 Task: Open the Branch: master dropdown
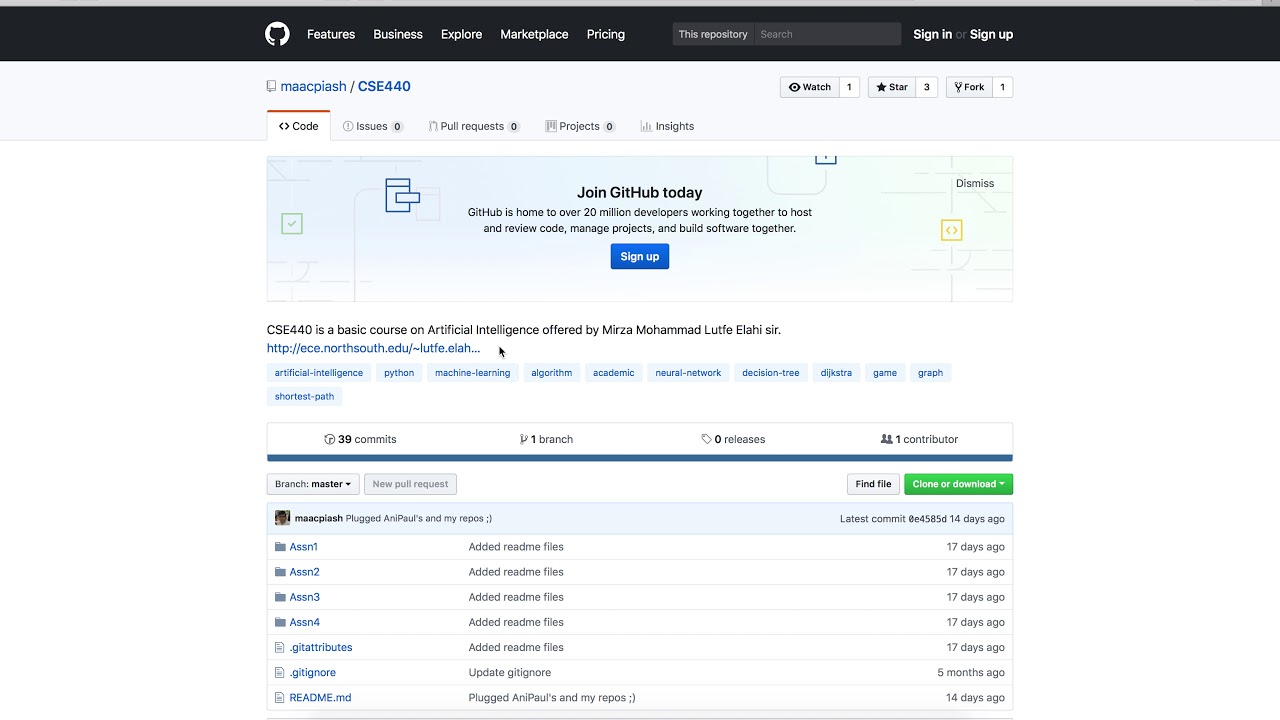[313, 484]
